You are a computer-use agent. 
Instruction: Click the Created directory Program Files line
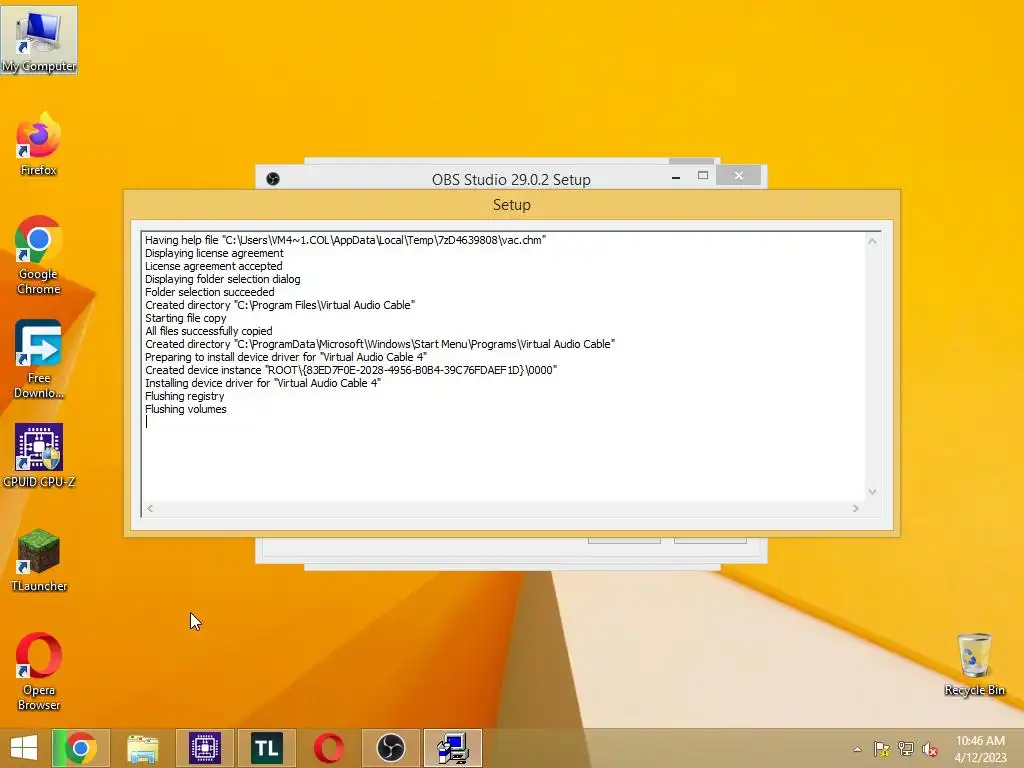[280, 306]
